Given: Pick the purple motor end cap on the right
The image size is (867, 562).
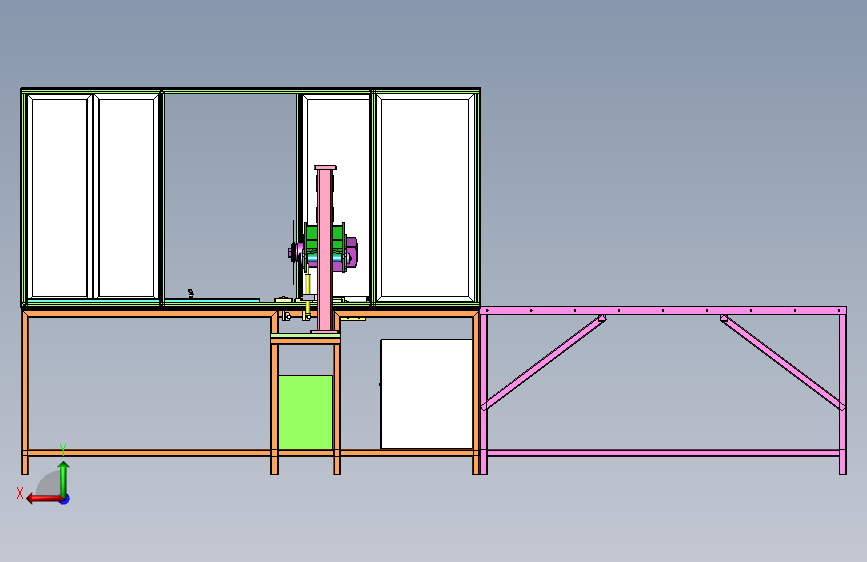Looking at the screenshot, I should coord(352,252).
